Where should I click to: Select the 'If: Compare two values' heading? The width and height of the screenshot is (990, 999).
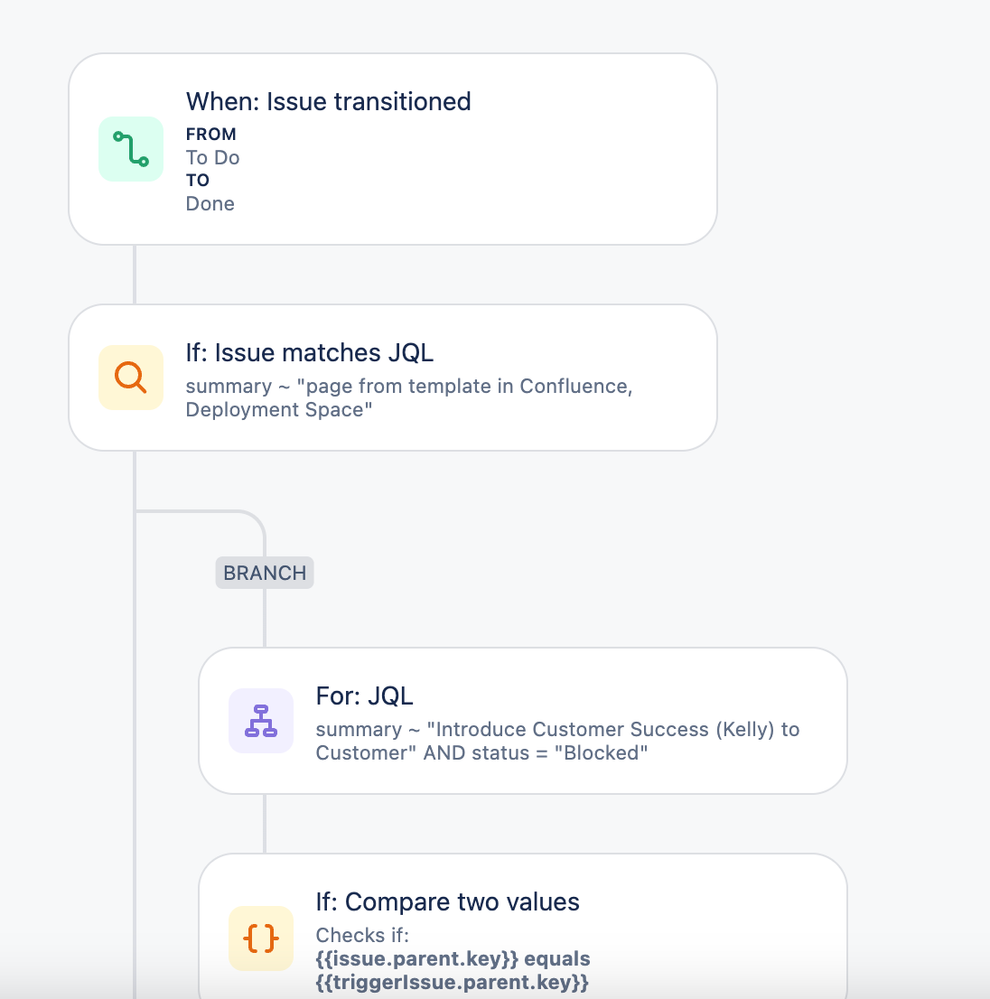[447, 902]
